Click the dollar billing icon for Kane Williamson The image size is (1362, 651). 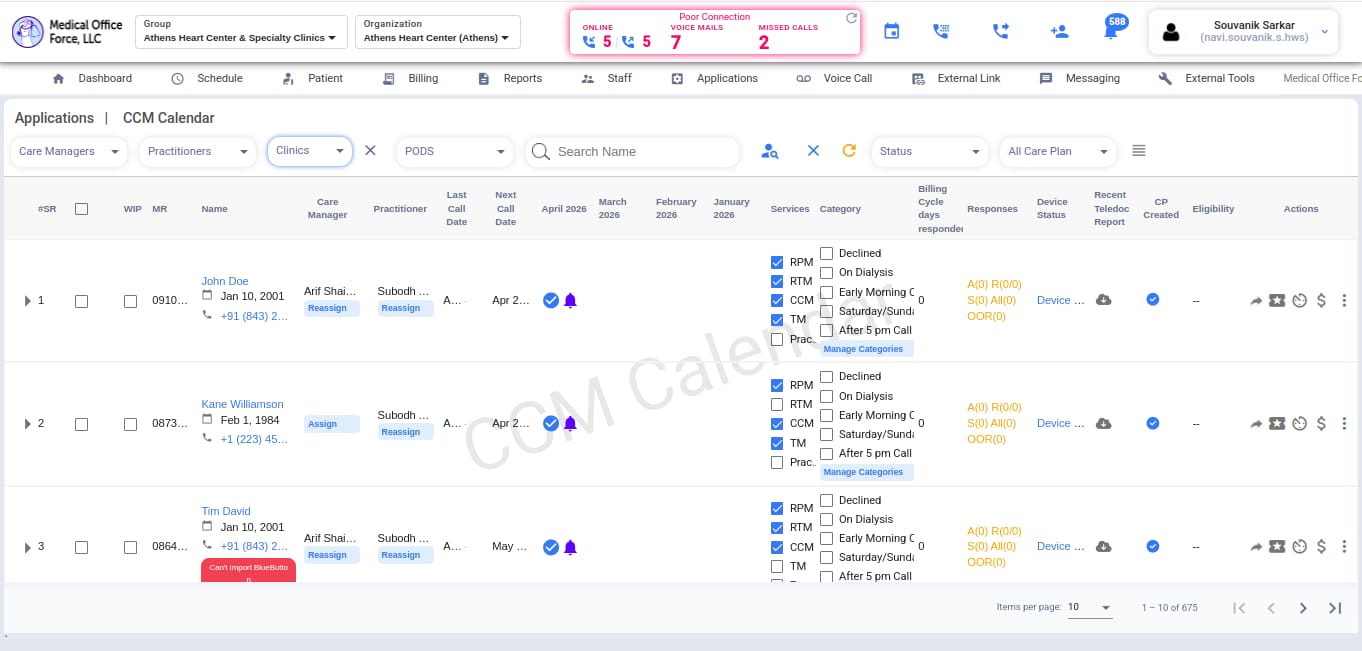tap(1321, 424)
